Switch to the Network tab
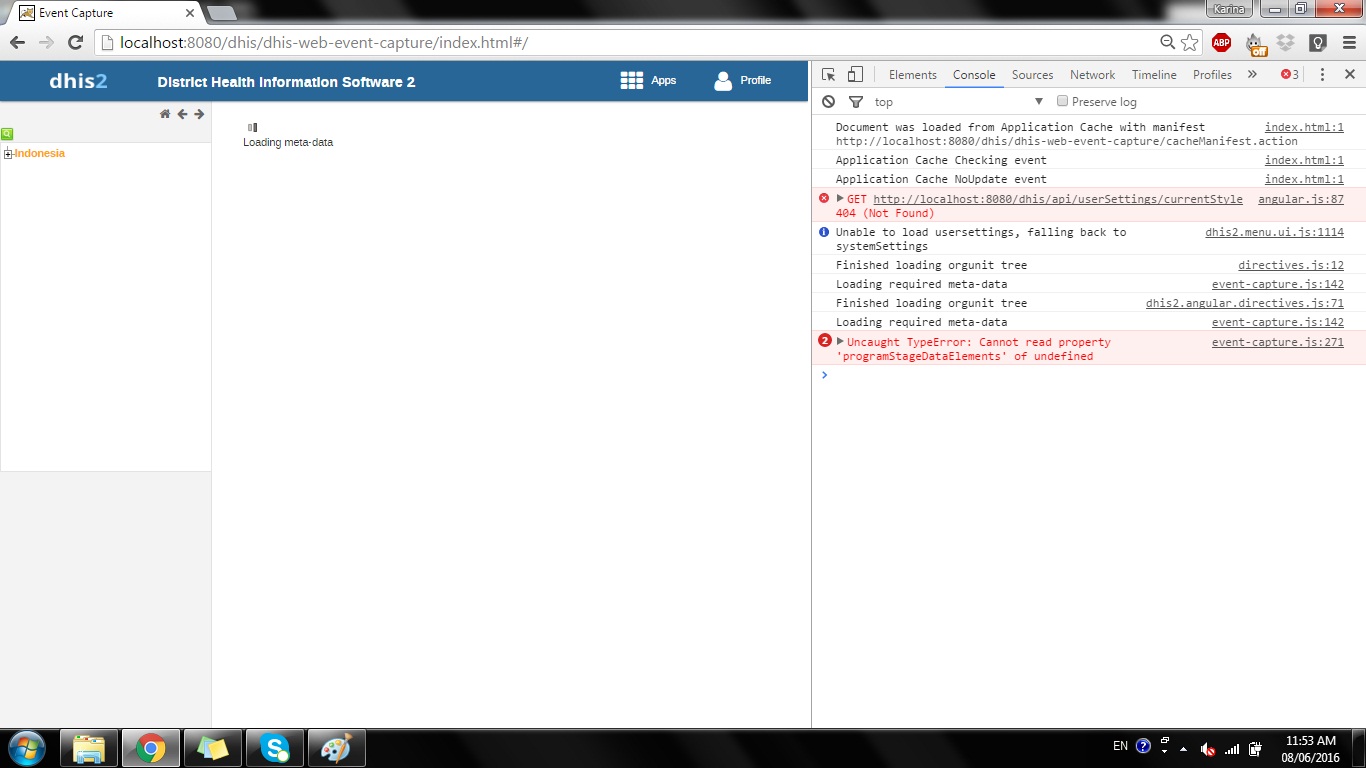This screenshot has height=768, width=1366. (x=1092, y=75)
